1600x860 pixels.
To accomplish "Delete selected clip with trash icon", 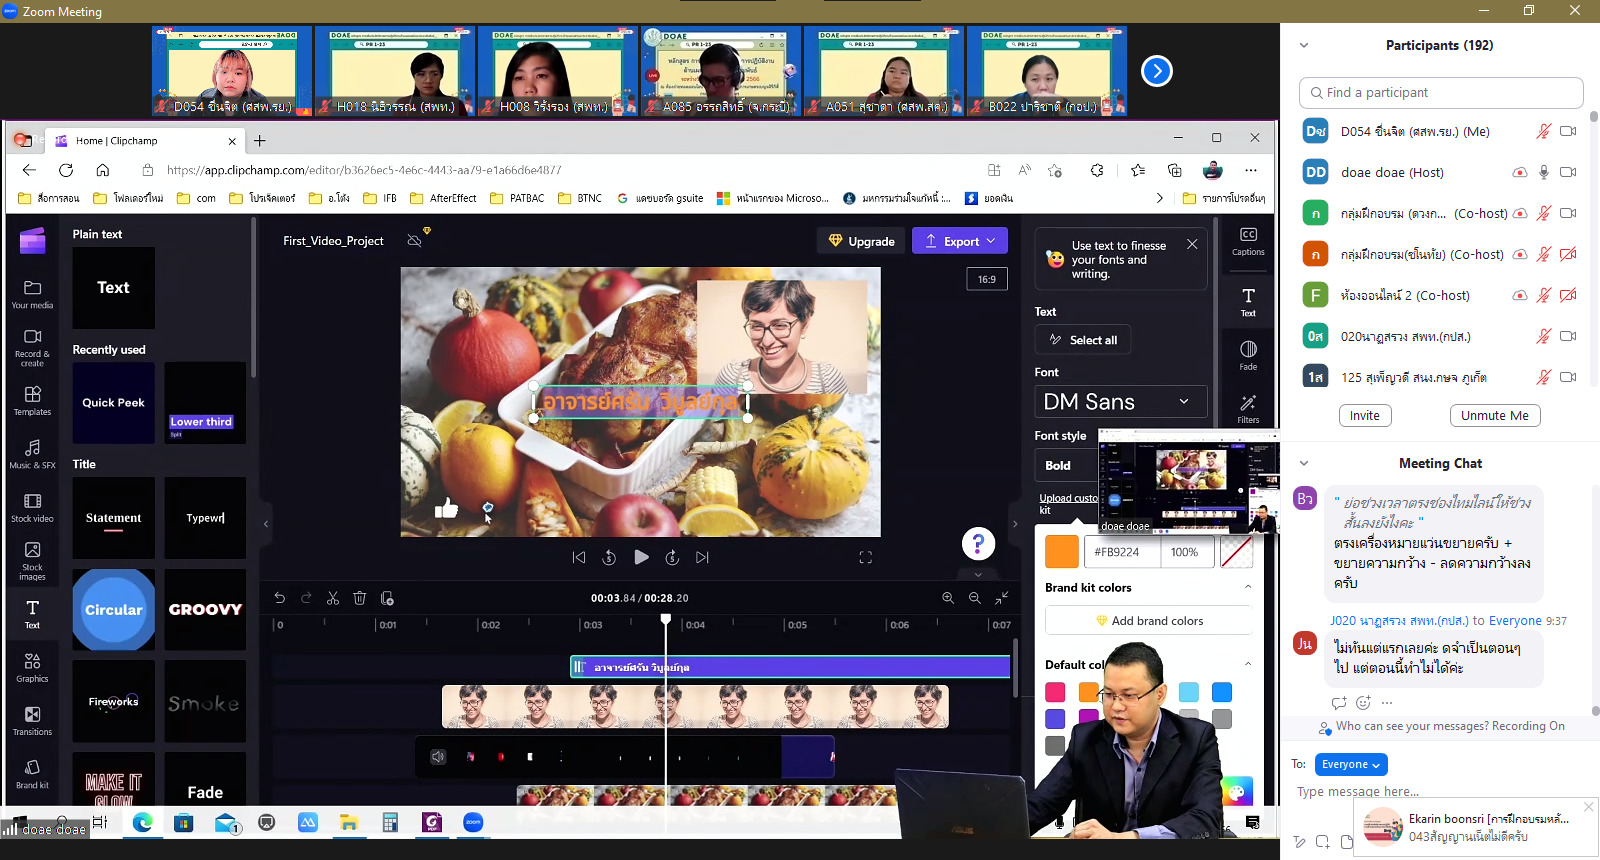I will [x=360, y=598].
